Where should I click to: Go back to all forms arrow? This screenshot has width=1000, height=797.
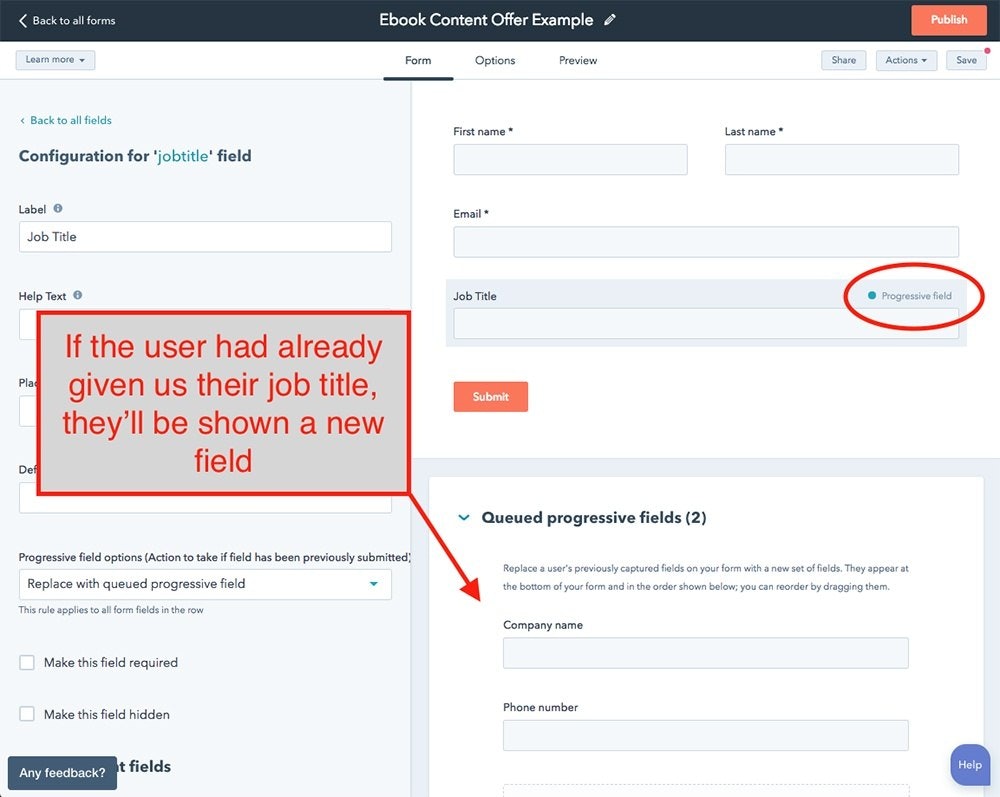tap(23, 20)
